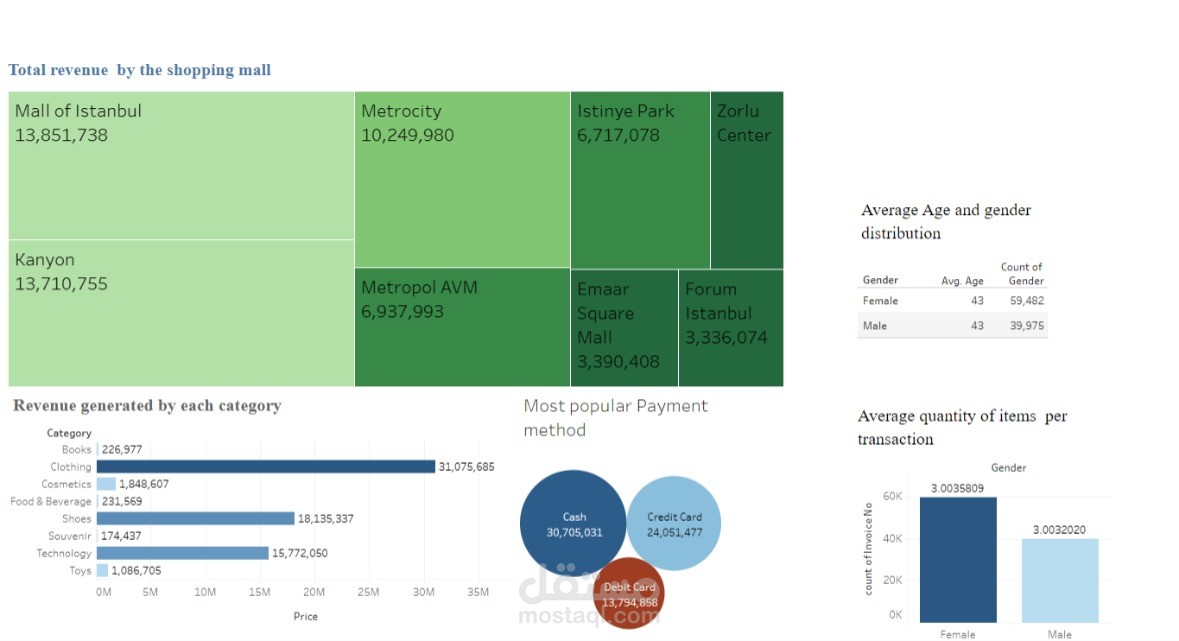The height and width of the screenshot is (641, 1179).
Task: Select the Kanyon treemap tile
Action: 181,313
